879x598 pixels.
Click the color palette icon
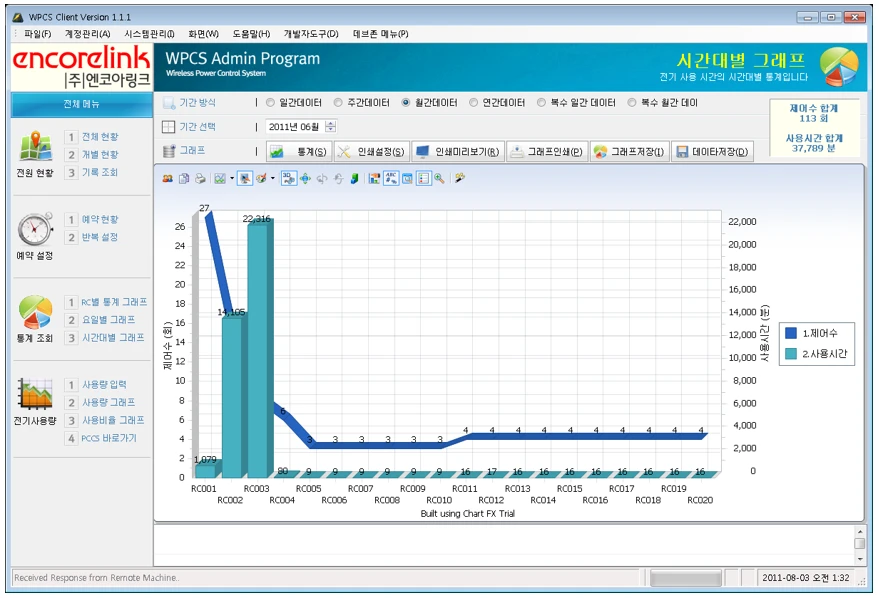coord(261,179)
